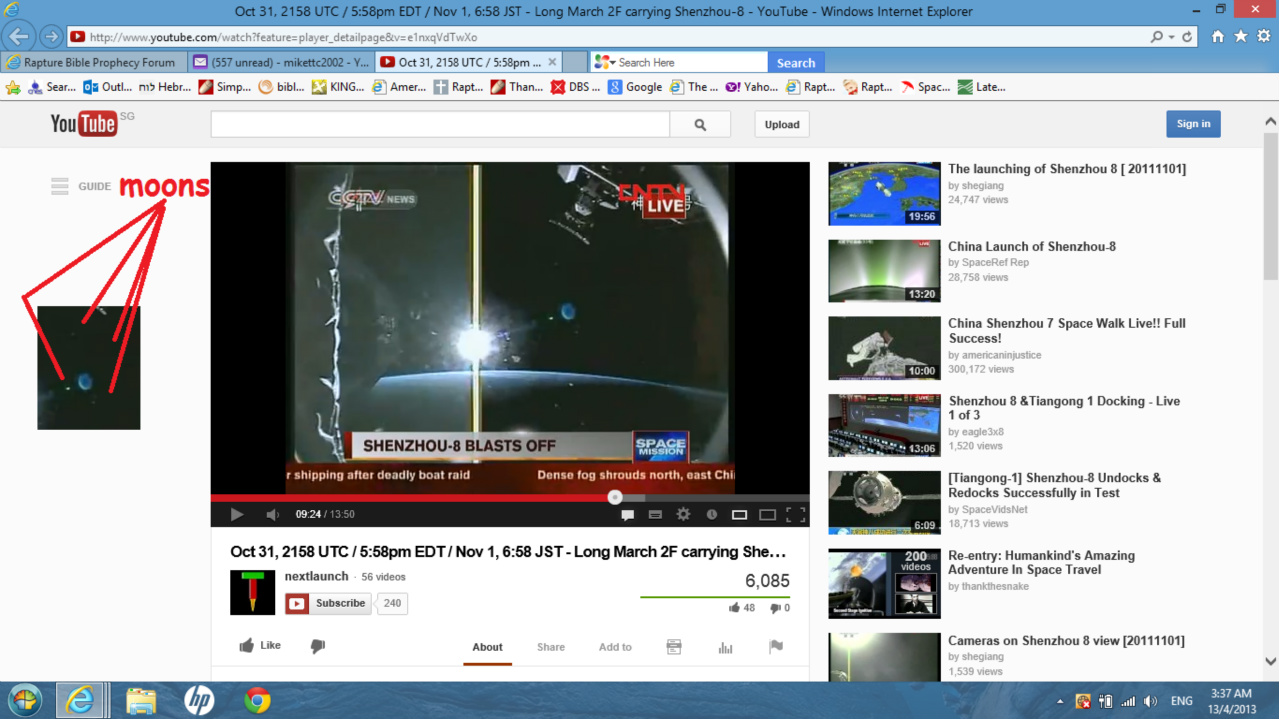Subscribe to the nextlaunch channel
The height and width of the screenshot is (719, 1279).
pyautogui.click(x=328, y=603)
